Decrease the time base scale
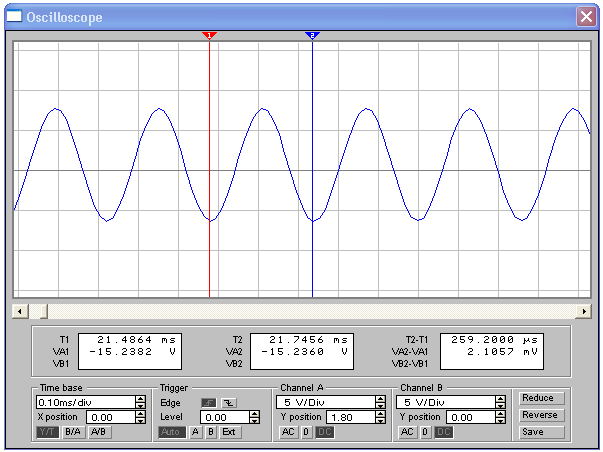Viewport: 603px width, 452px height. point(141,405)
